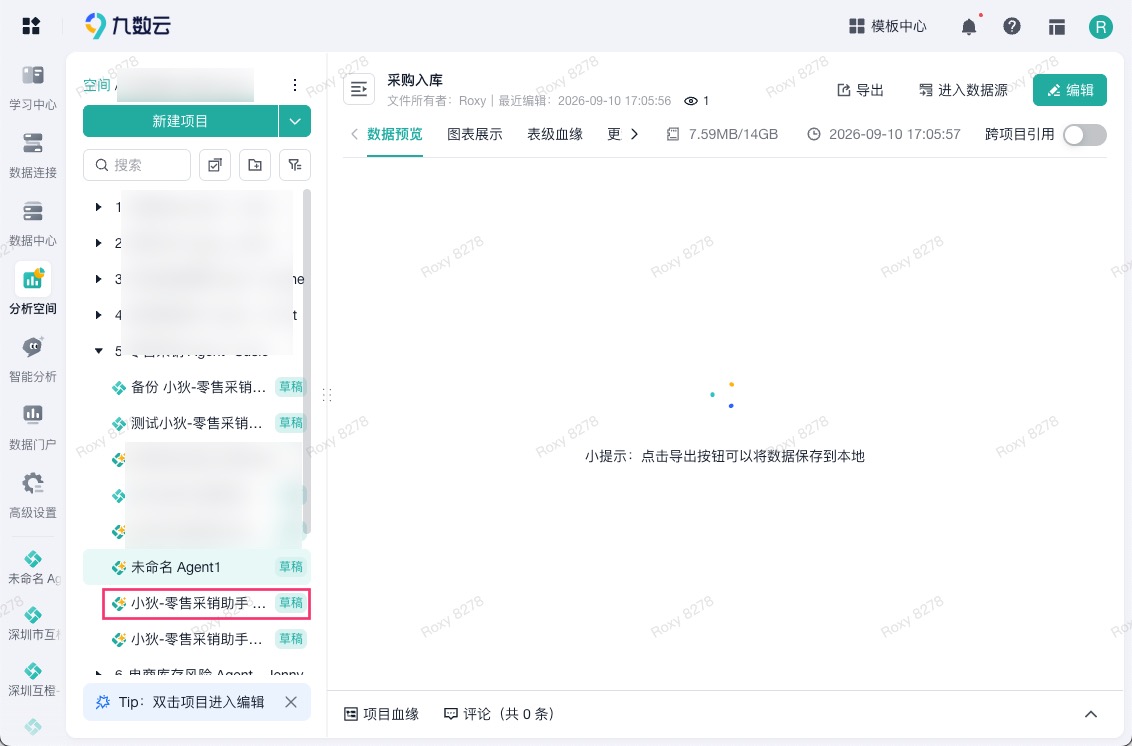Click the 编辑 button
Screen dimensions: 1132x746
coord(1070,90)
